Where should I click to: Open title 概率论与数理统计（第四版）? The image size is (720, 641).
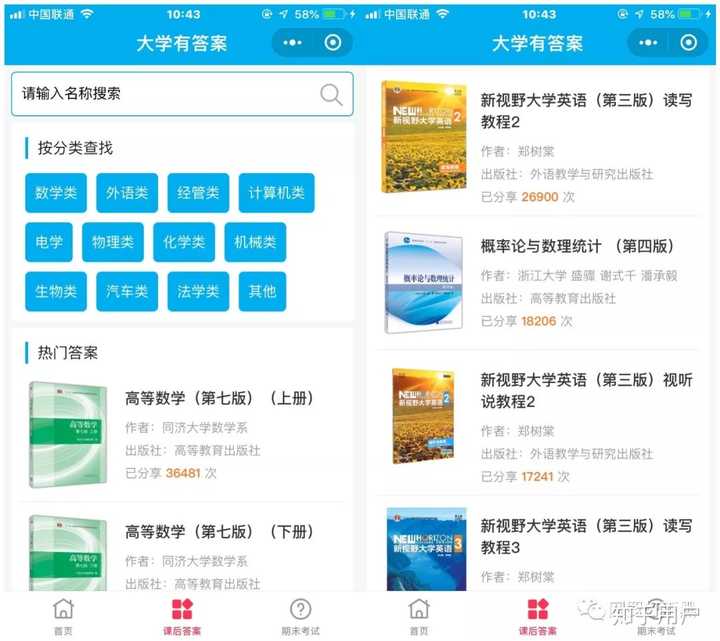pyautogui.click(x=578, y=246)
